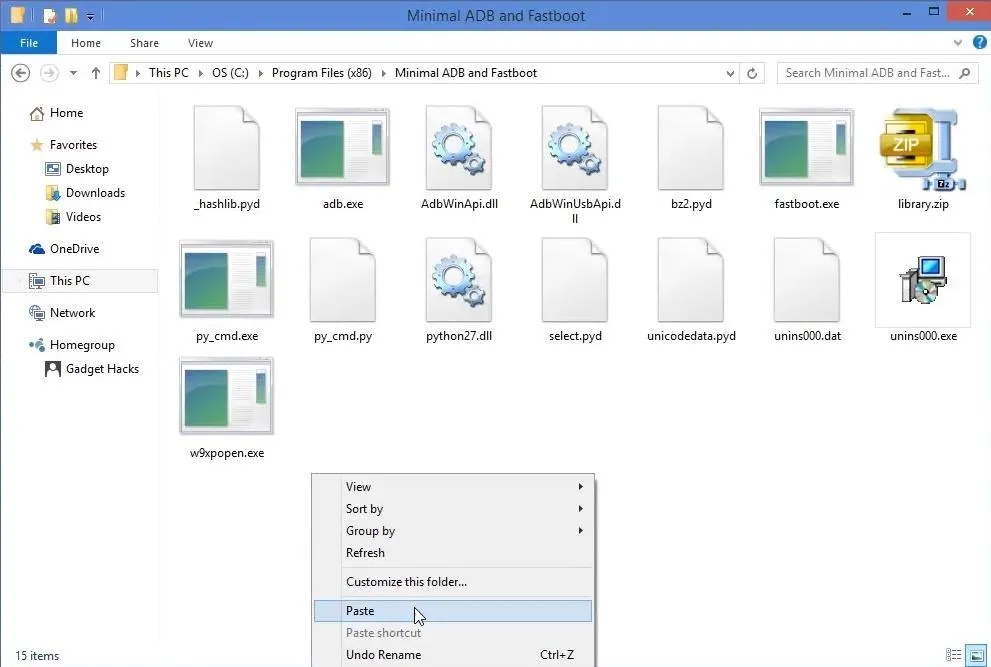Open Explorer help question mark

[980, 42]
